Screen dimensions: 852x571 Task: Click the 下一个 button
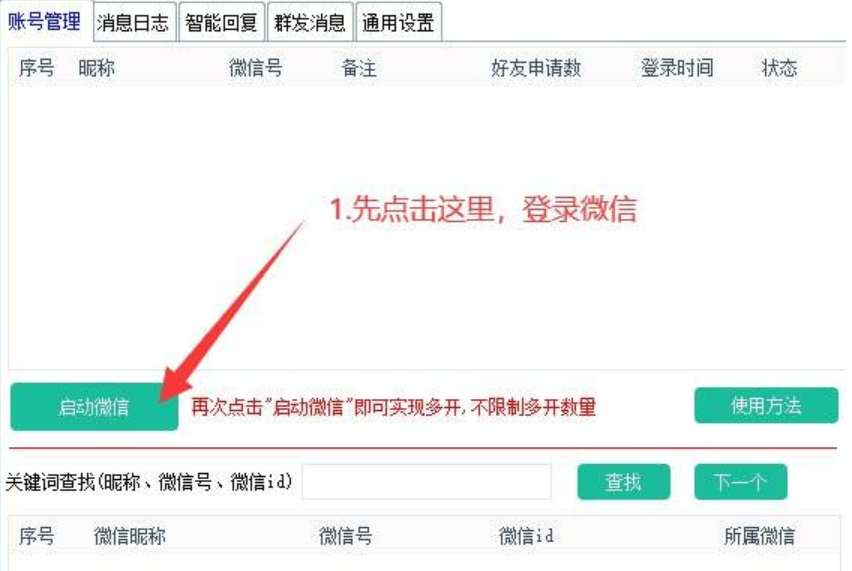[x=740, y=482]
